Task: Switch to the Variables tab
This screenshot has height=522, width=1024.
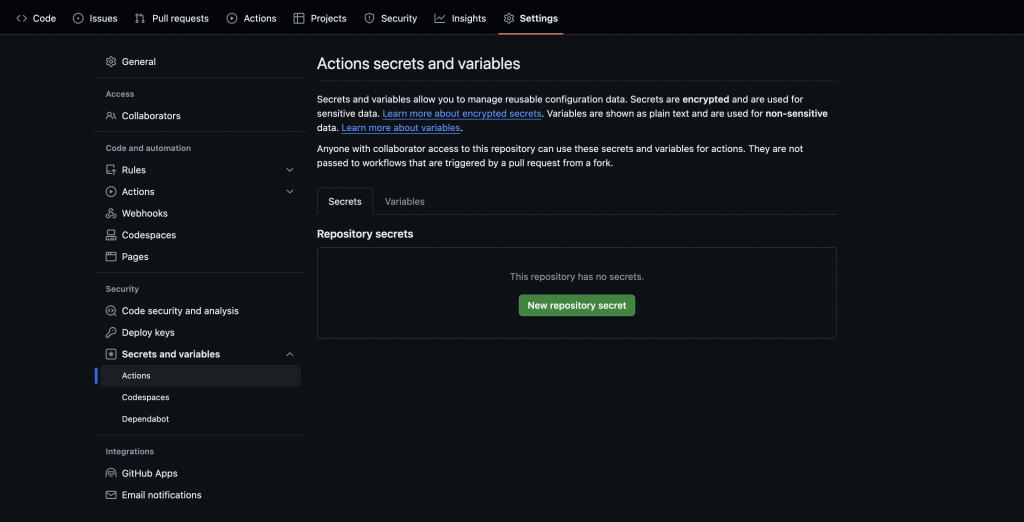Action: (x=404, y=201)
